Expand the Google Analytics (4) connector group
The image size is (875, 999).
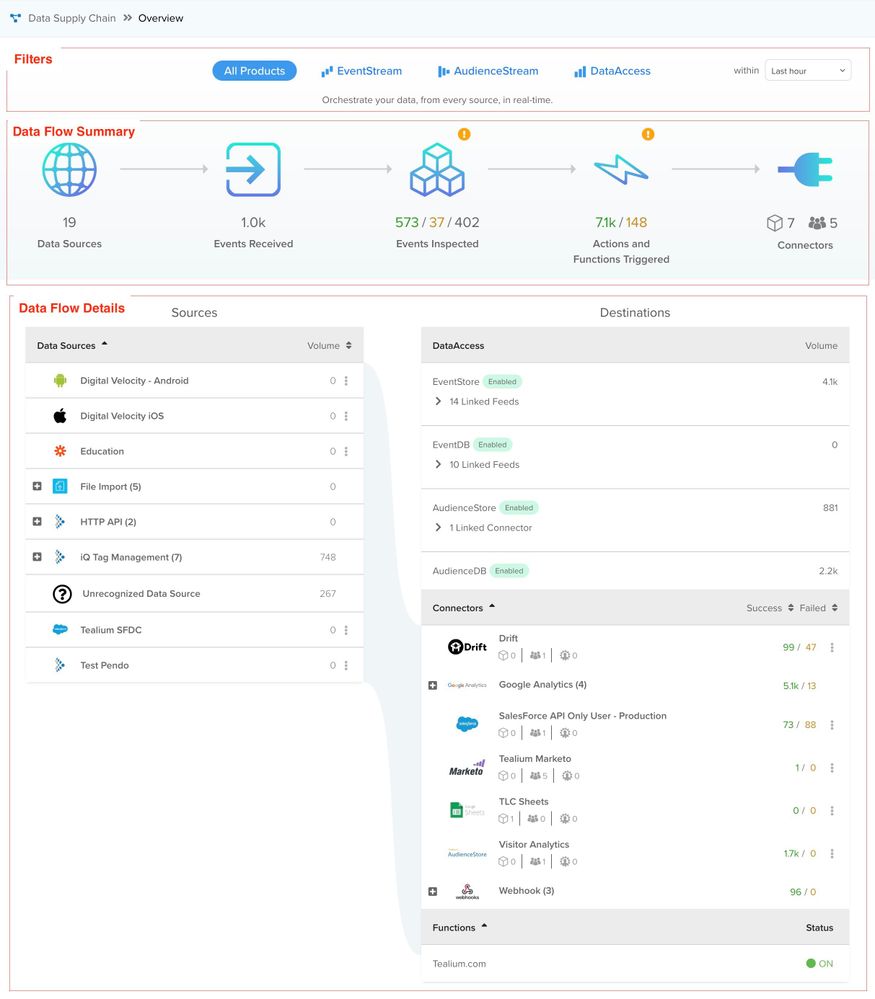tap(433, 686)
